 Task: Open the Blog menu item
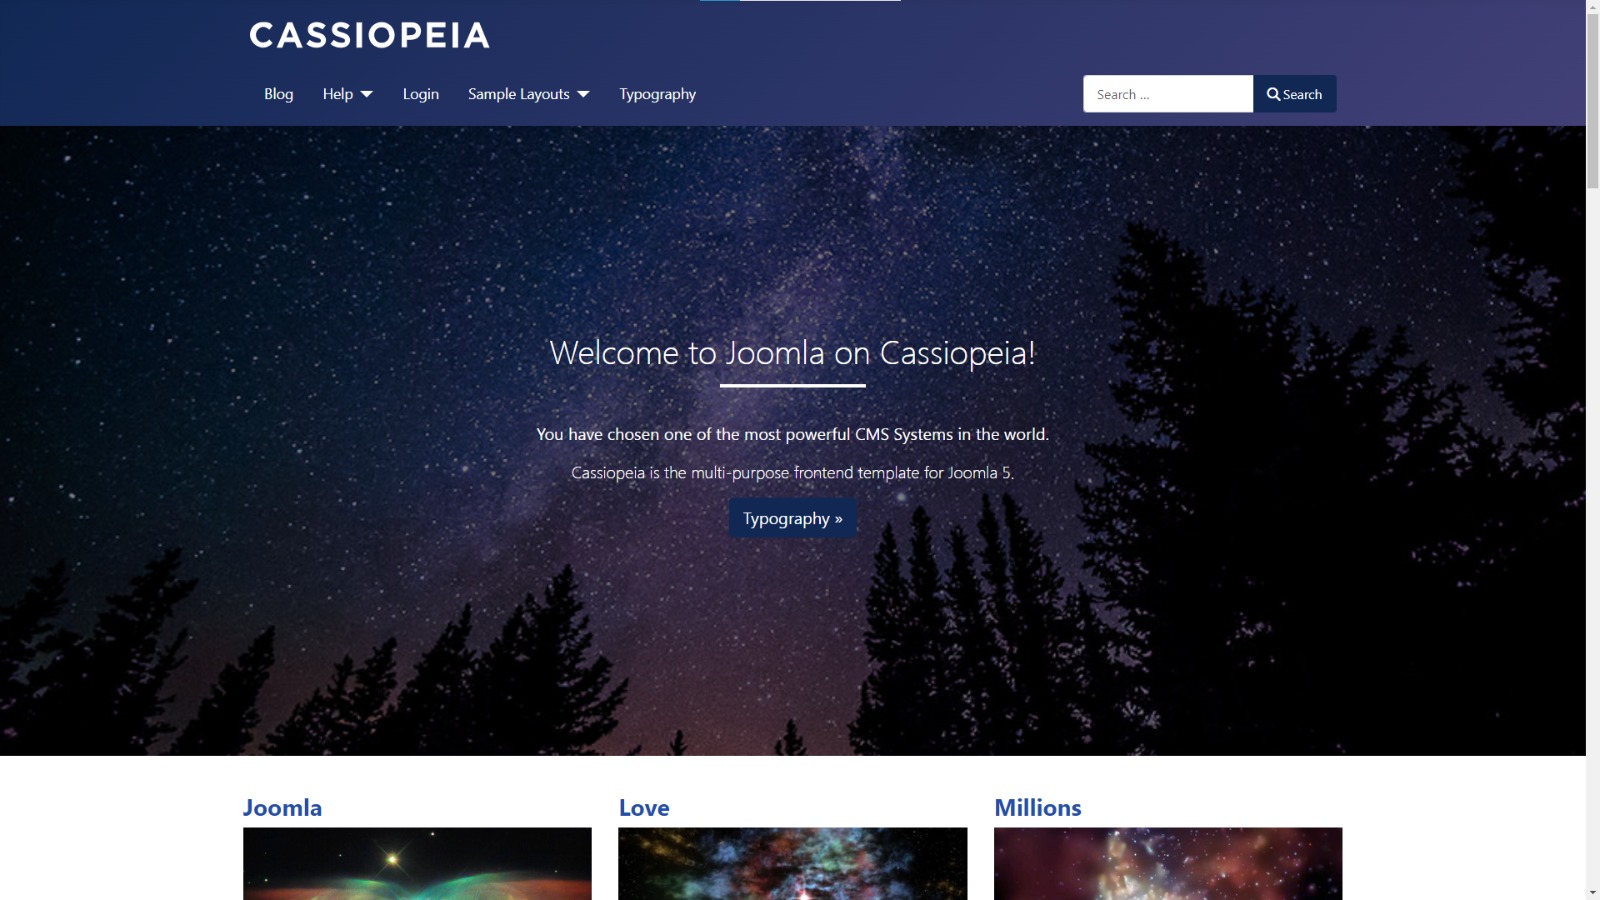[x=279, y=94]
